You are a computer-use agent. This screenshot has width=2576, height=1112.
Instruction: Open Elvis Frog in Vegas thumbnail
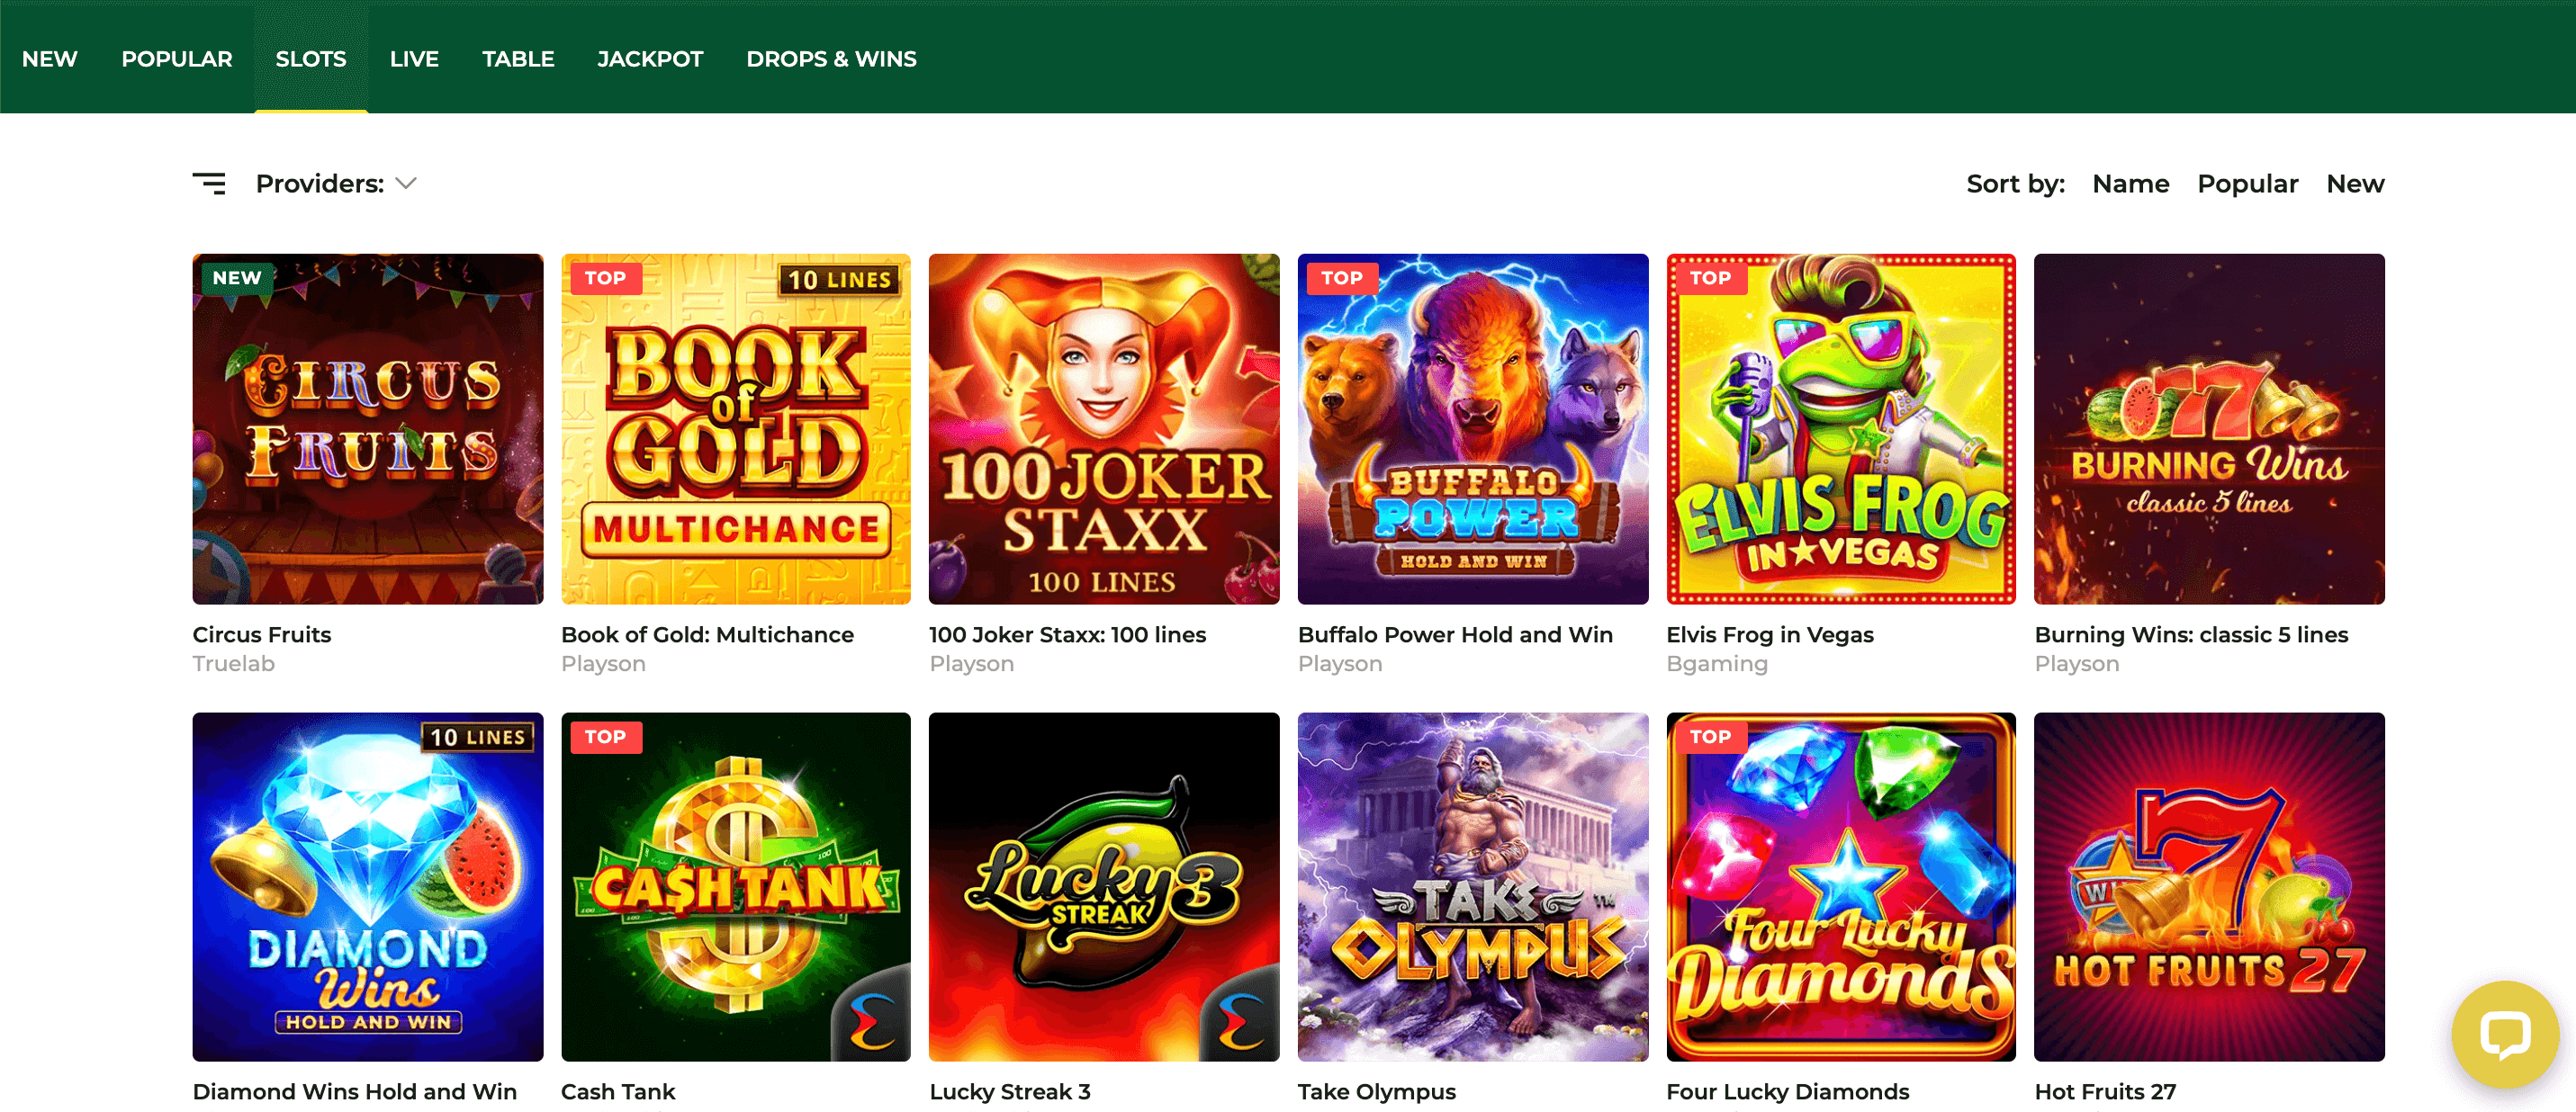pos(1841,428)
